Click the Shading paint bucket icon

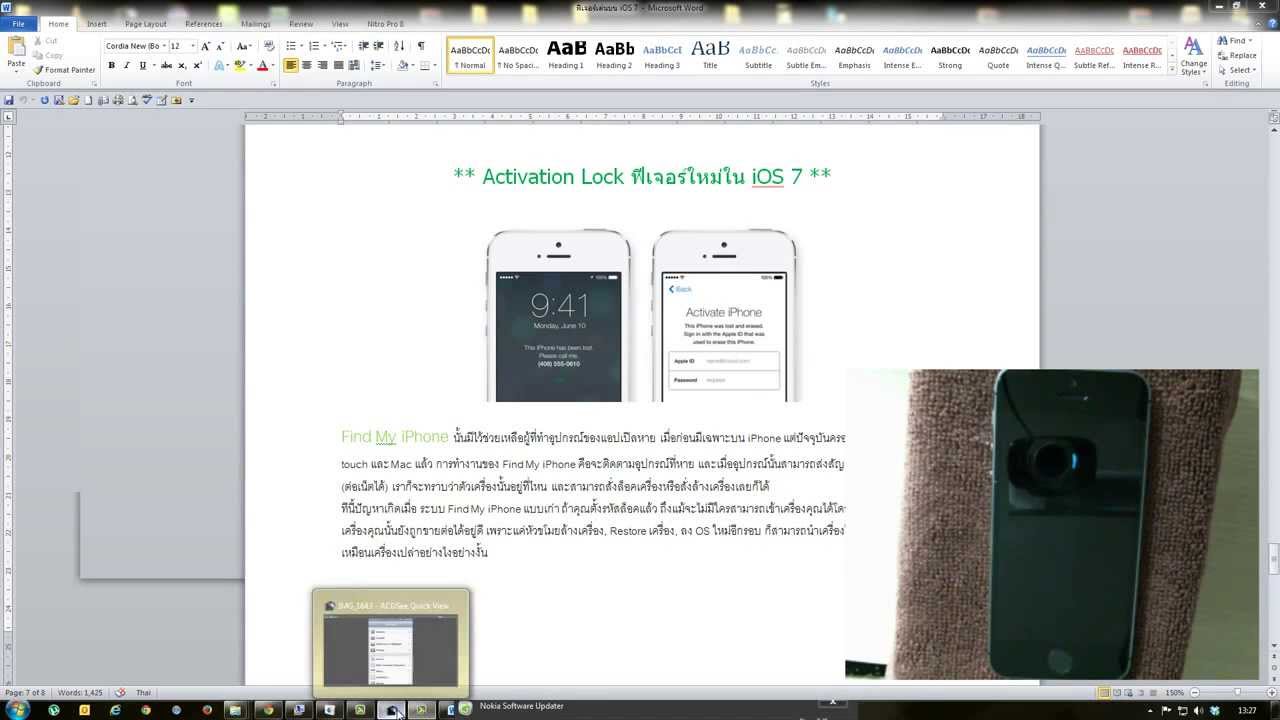coord(402,65)
